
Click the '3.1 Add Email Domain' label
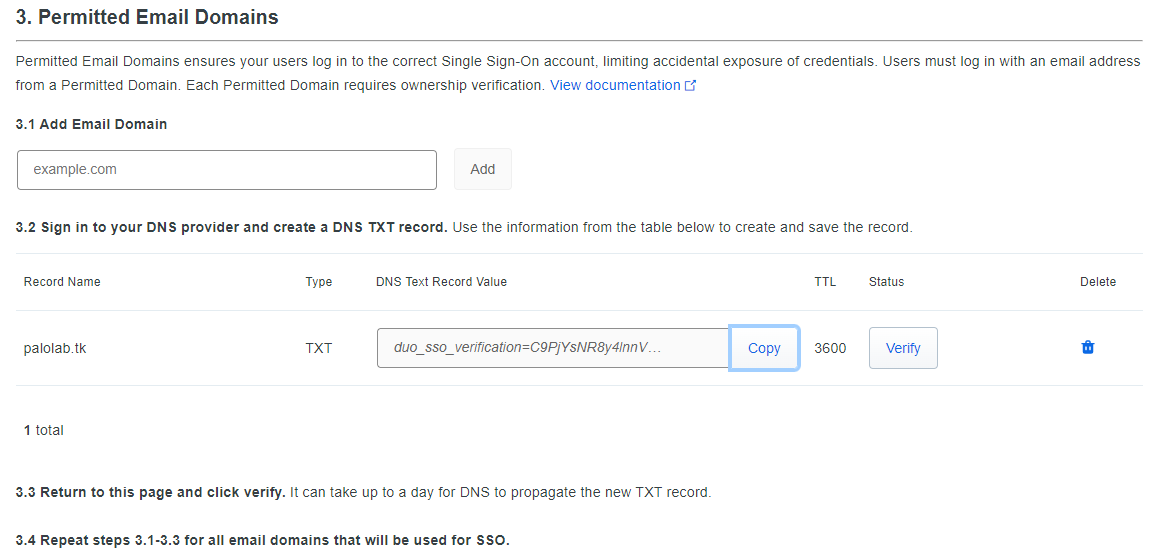(92, 125)
